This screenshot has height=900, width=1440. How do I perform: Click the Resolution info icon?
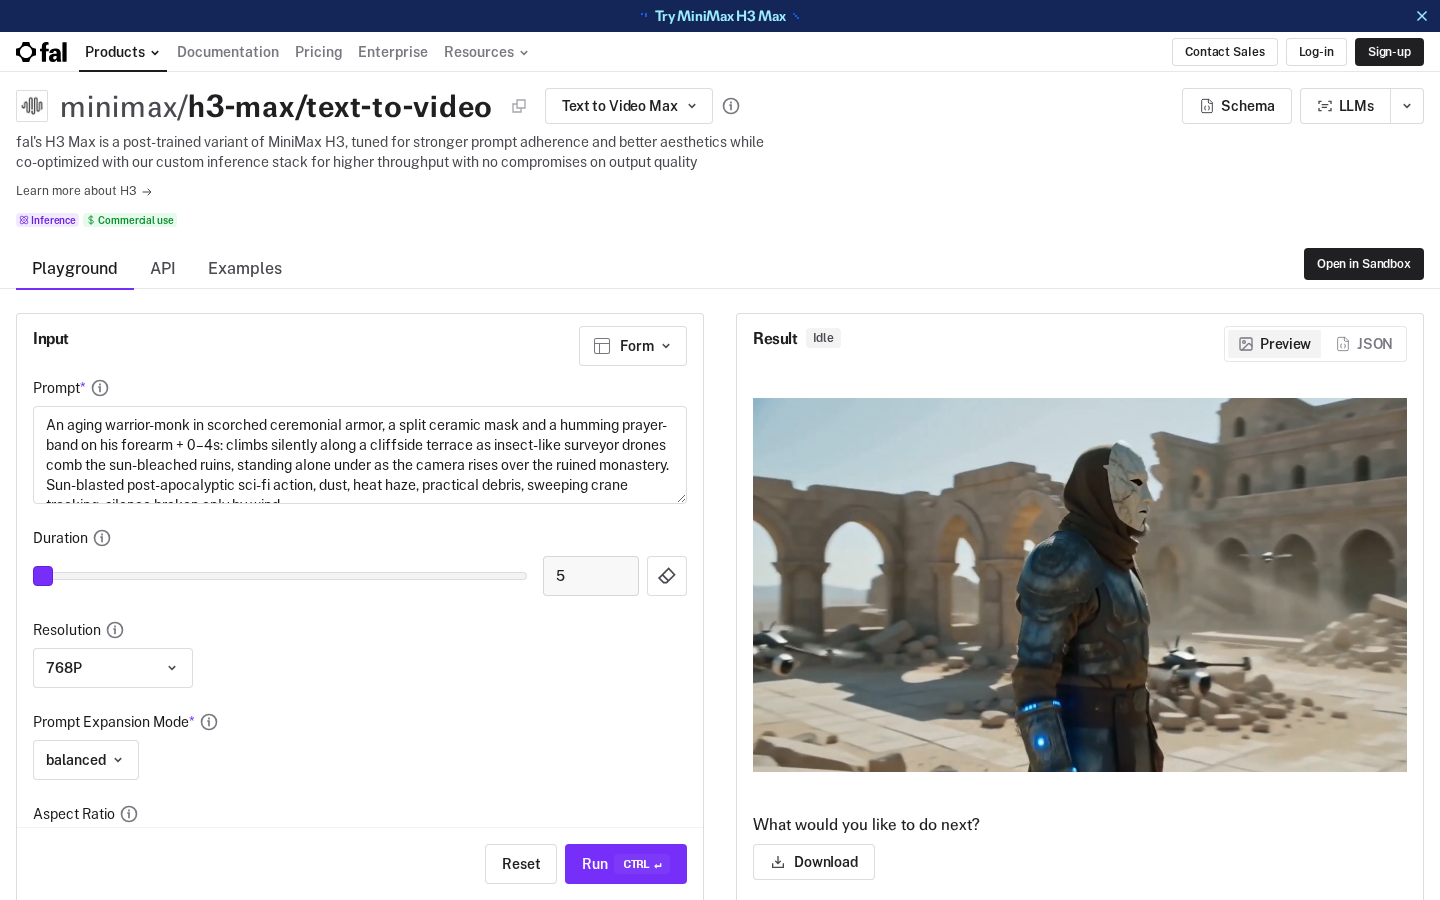115,630
